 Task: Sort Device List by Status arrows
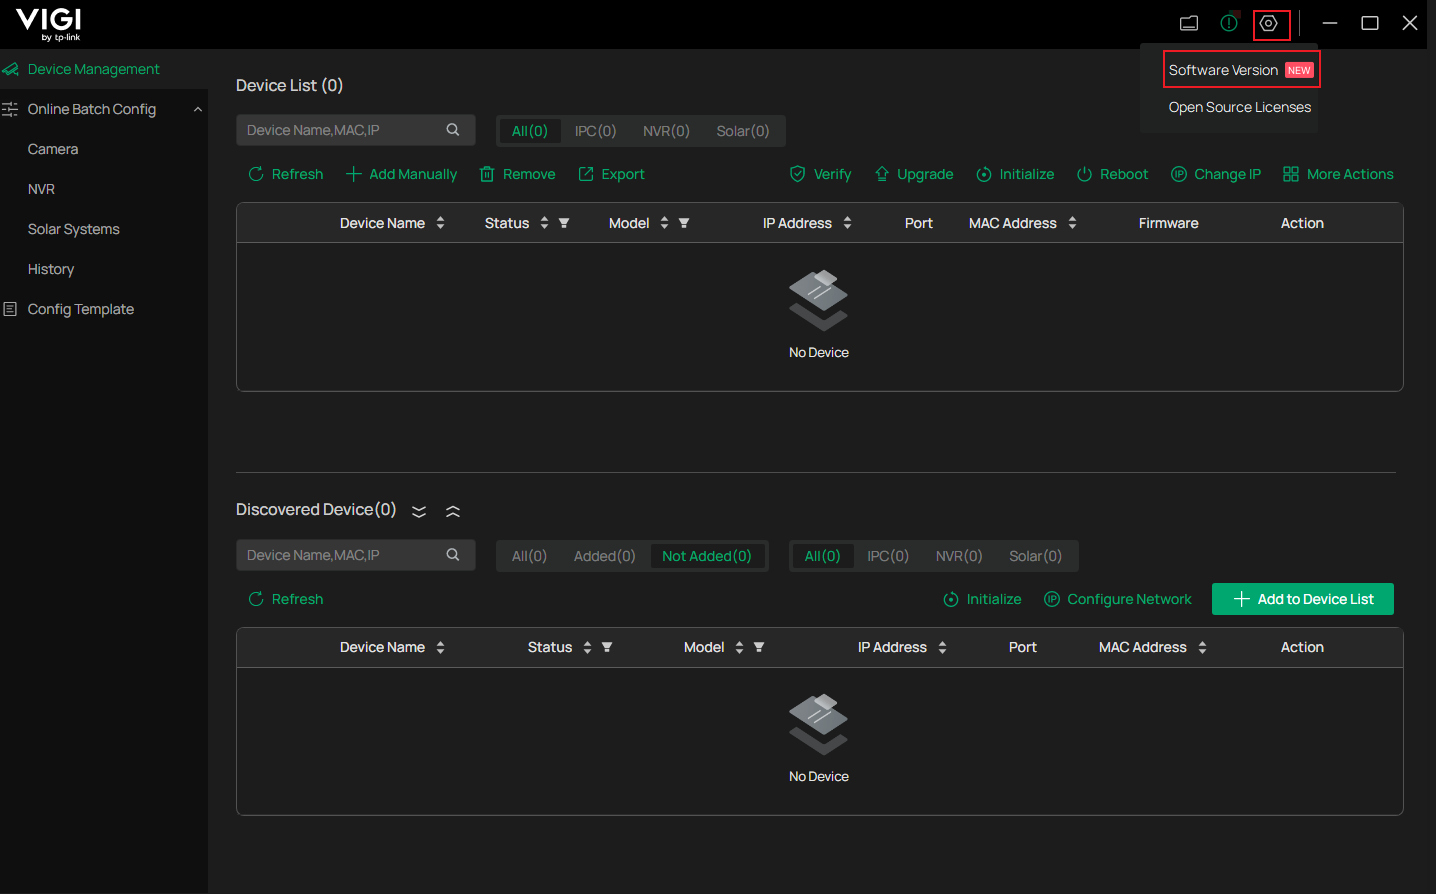[x=544, y=223]
